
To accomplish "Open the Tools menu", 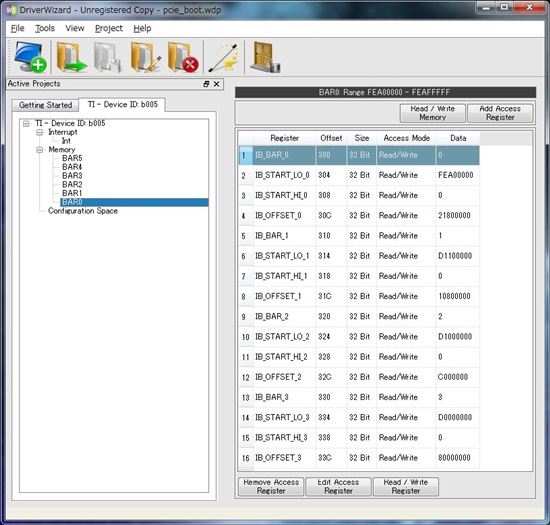I will [45, 28].
